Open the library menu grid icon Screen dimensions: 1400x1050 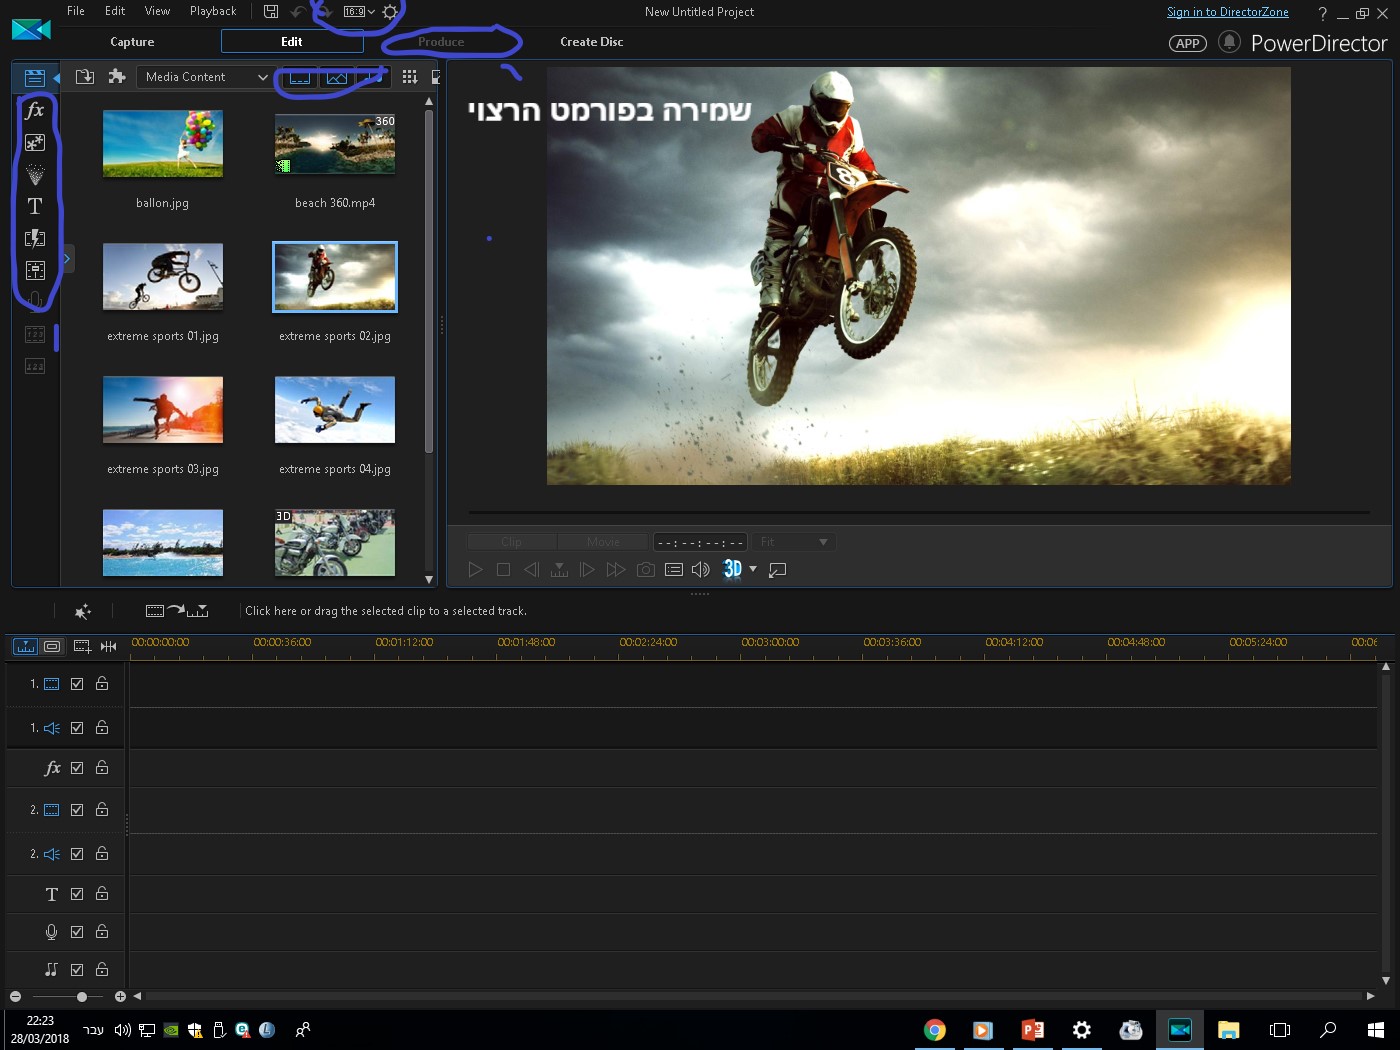409,77
